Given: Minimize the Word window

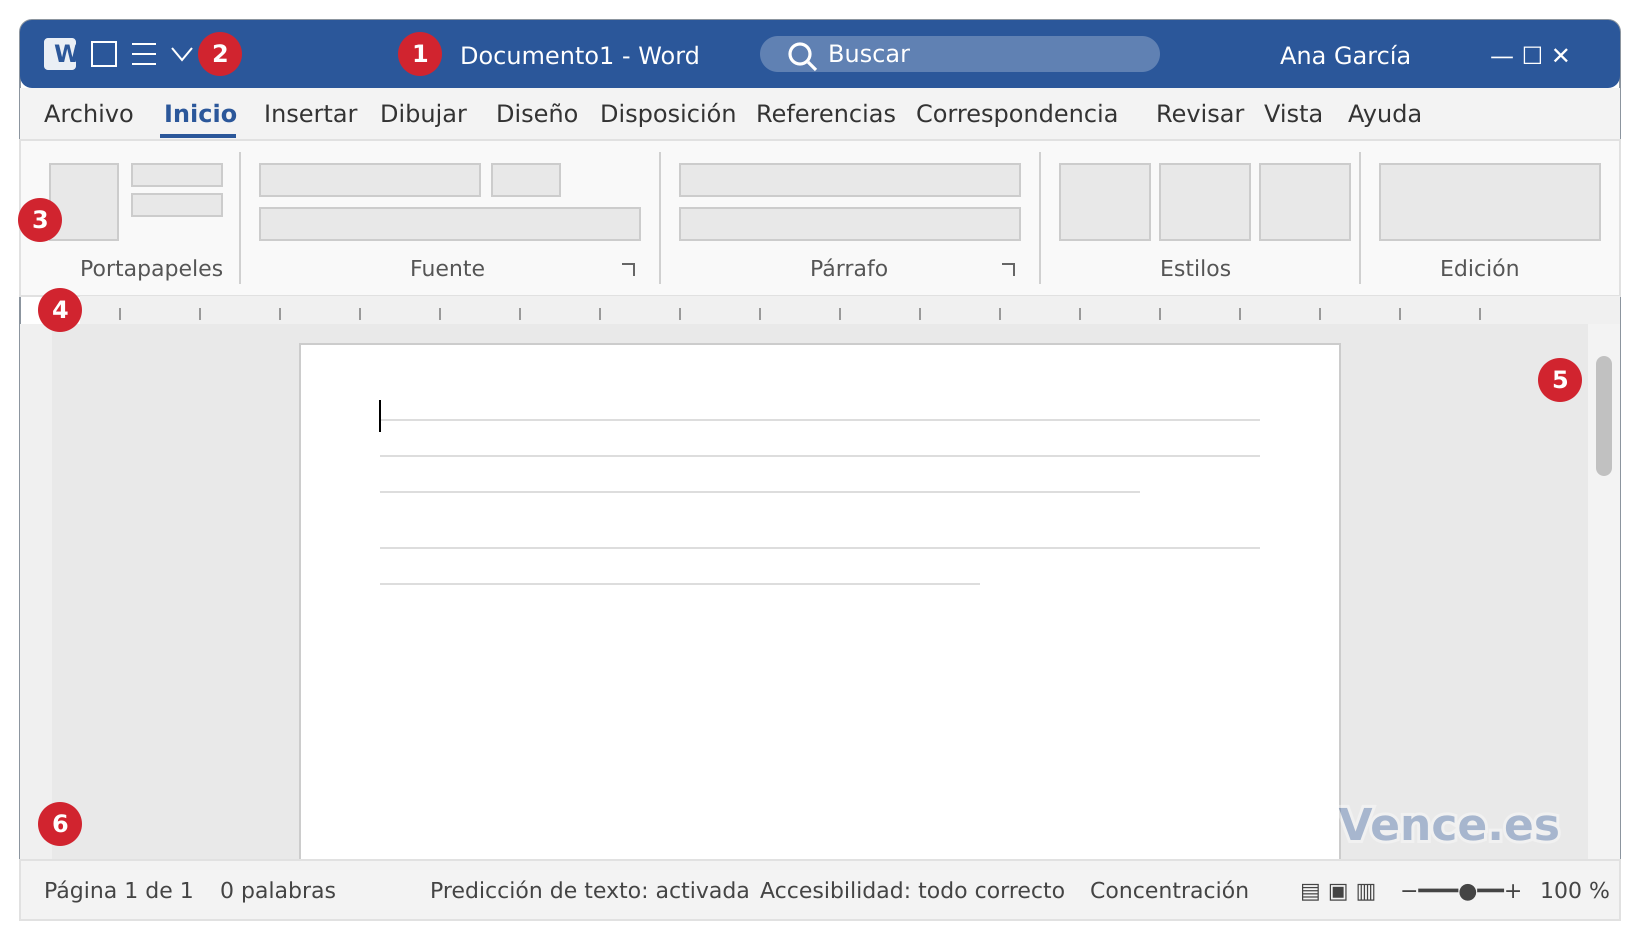Looking at the screenshot, I should 1501,56.
